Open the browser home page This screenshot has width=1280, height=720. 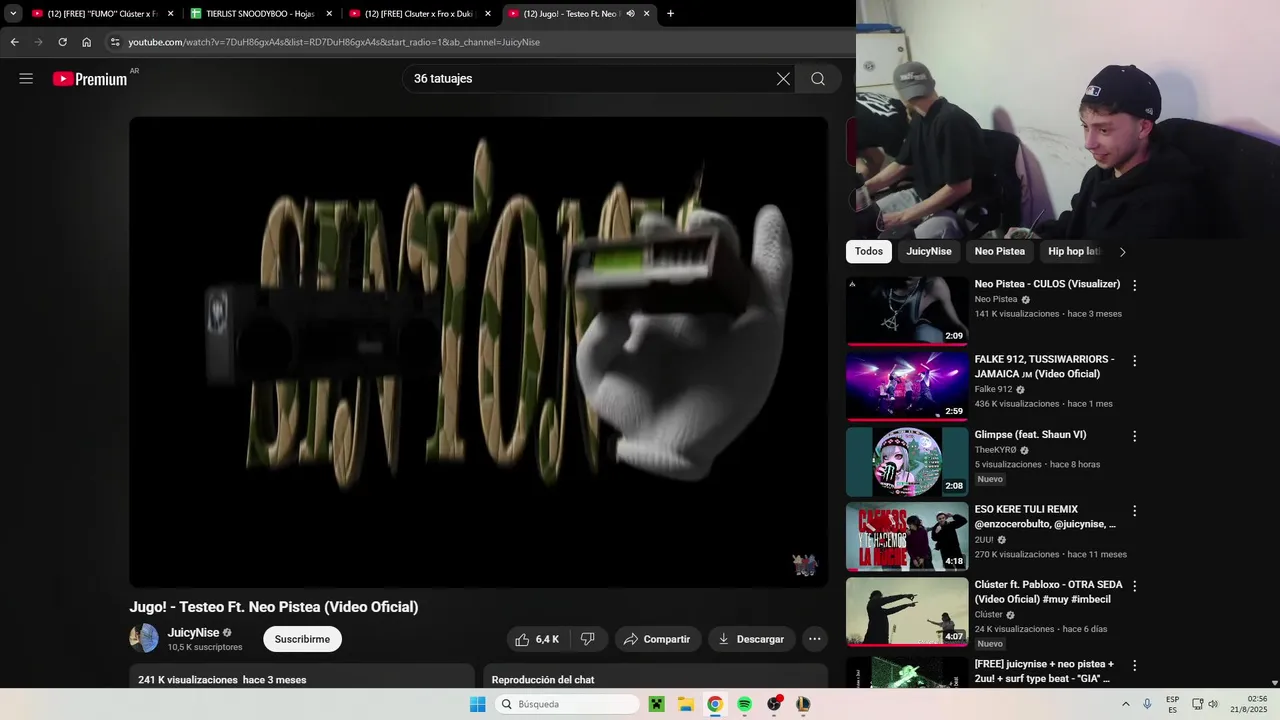click(86, 42)
